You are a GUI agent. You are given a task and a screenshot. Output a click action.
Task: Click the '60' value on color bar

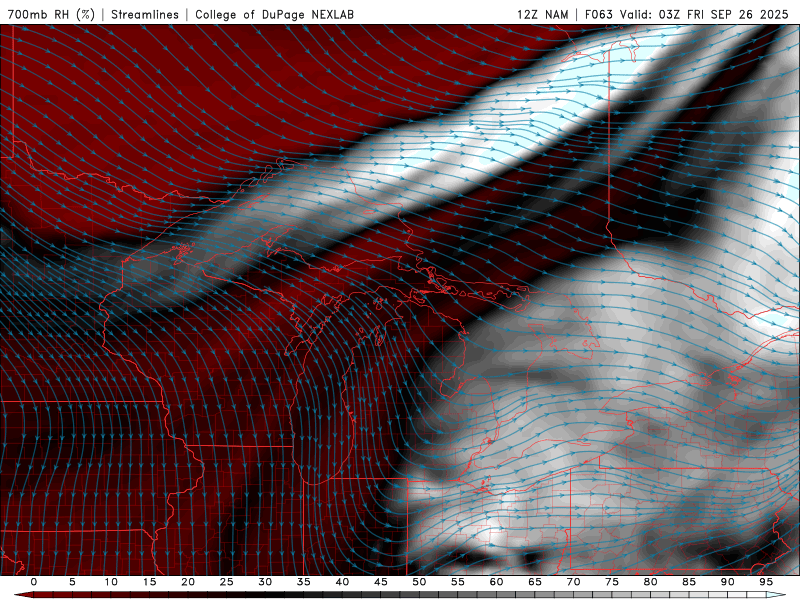click(x=496, y=582)
